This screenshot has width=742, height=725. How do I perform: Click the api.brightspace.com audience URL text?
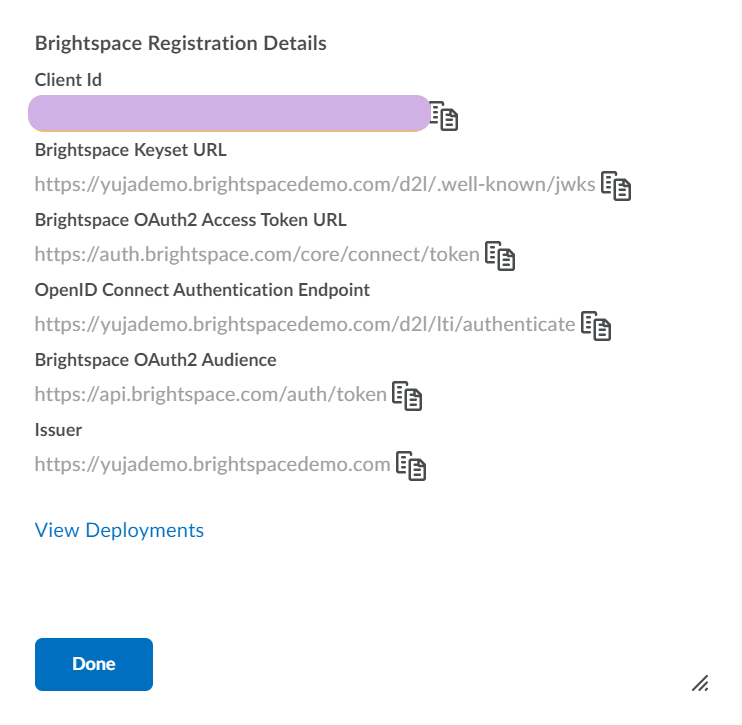(x=210, y=394)
